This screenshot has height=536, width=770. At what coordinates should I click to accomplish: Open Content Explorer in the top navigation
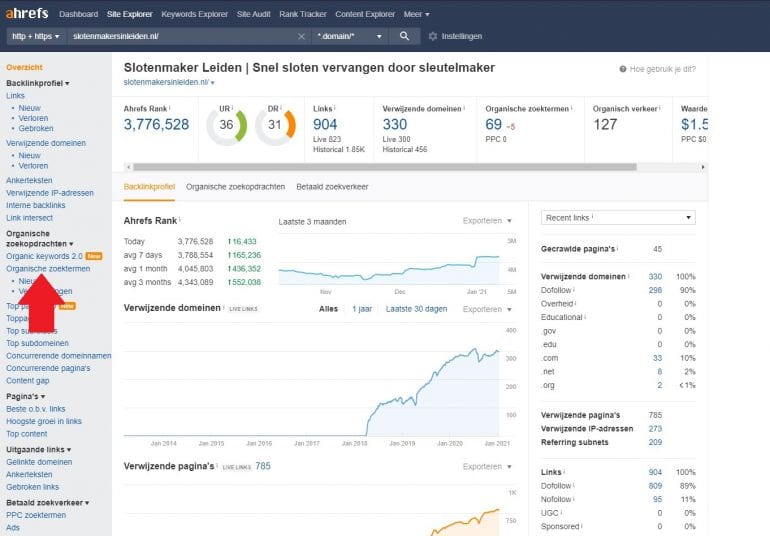365,14
